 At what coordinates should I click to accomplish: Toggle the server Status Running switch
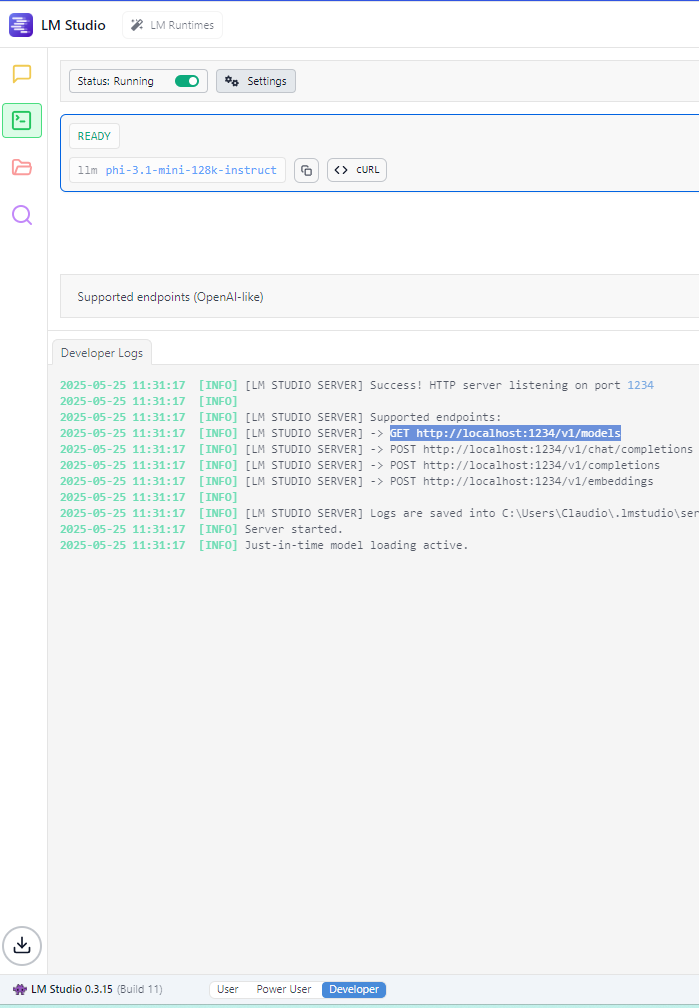coord(187,81)
